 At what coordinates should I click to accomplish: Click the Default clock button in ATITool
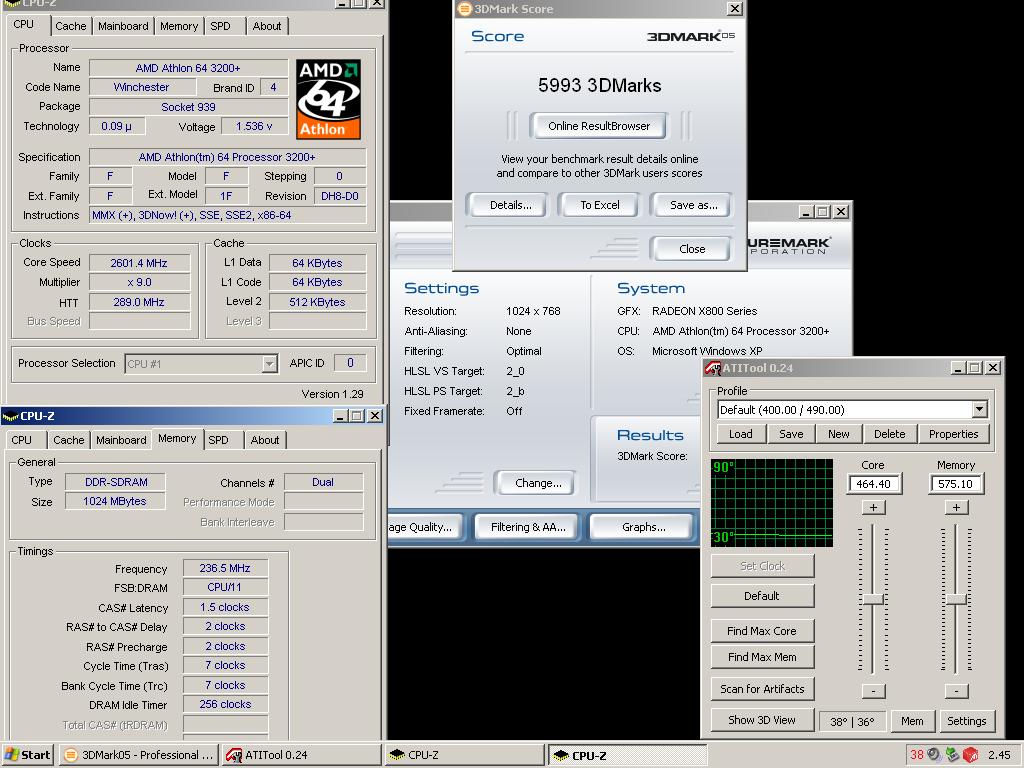762,596
